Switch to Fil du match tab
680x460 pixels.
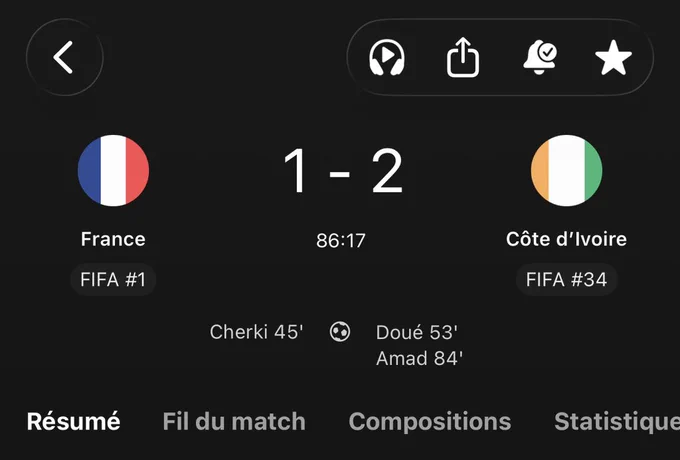point(234,421)
